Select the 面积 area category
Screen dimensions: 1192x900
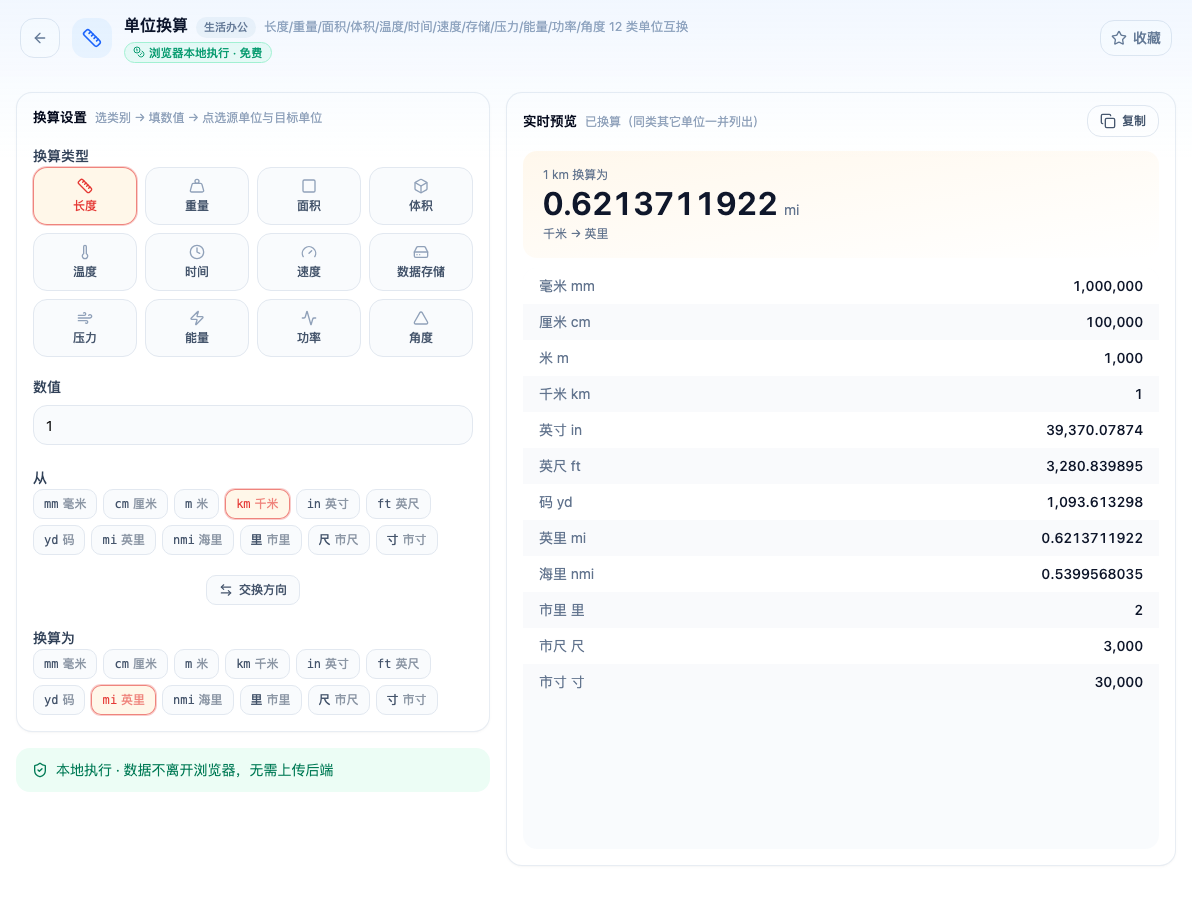click(x=309, y=196)
